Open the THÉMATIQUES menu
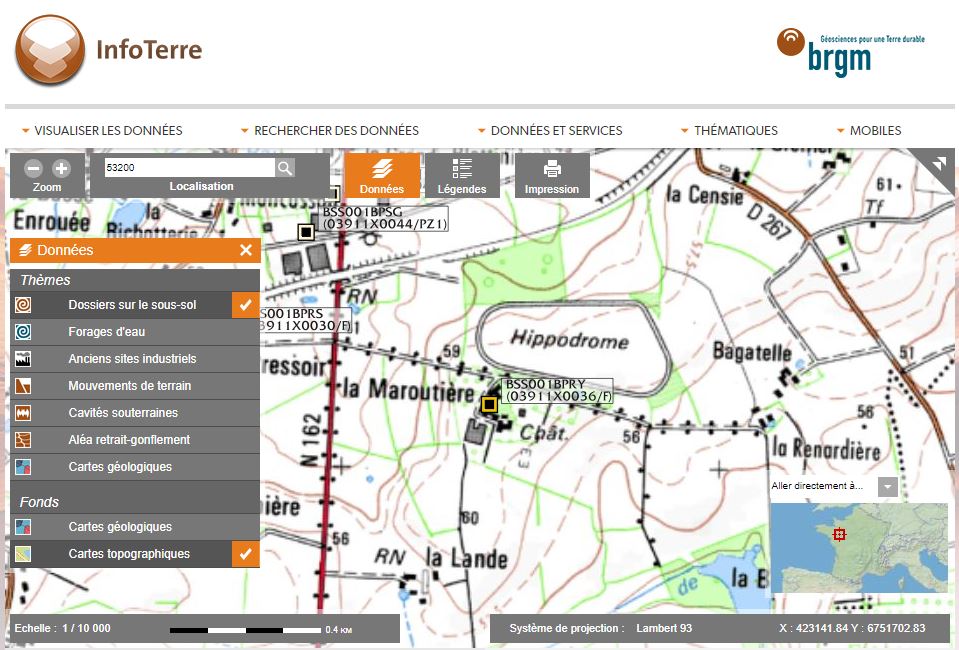This screenshot has height=650, width=959. click(729, 130)
